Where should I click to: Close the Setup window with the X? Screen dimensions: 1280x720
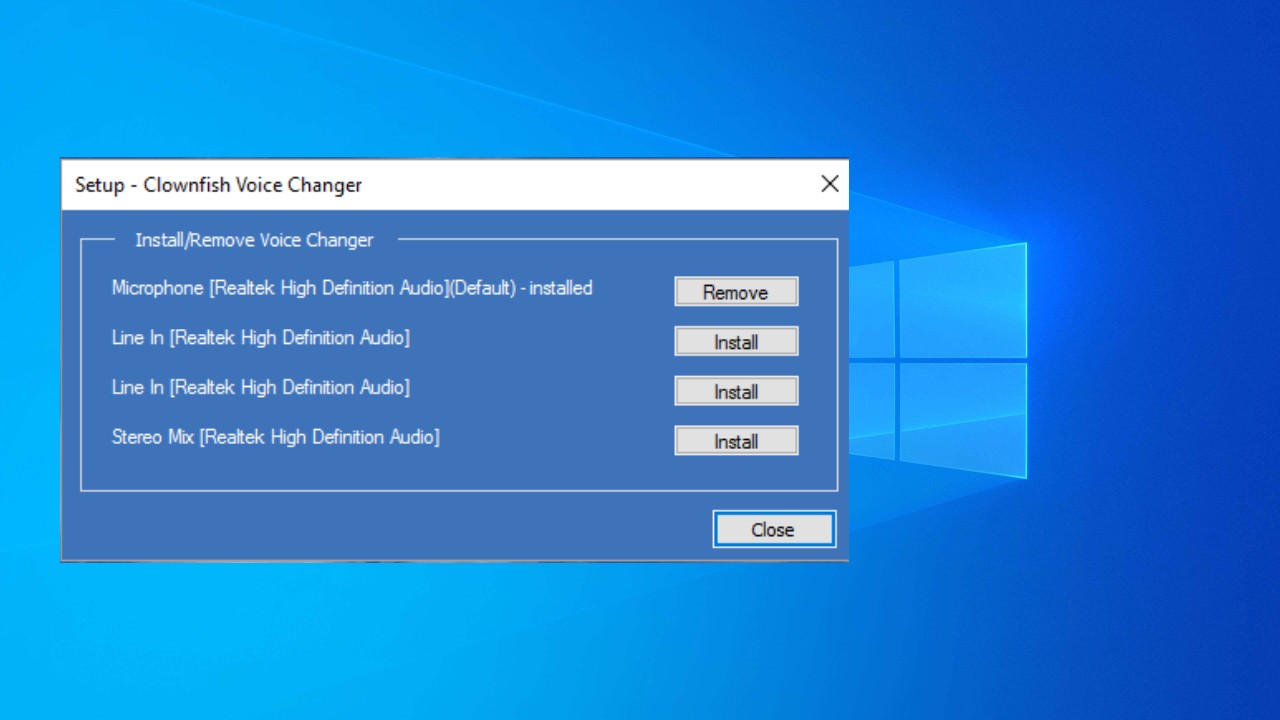[829, 184]
